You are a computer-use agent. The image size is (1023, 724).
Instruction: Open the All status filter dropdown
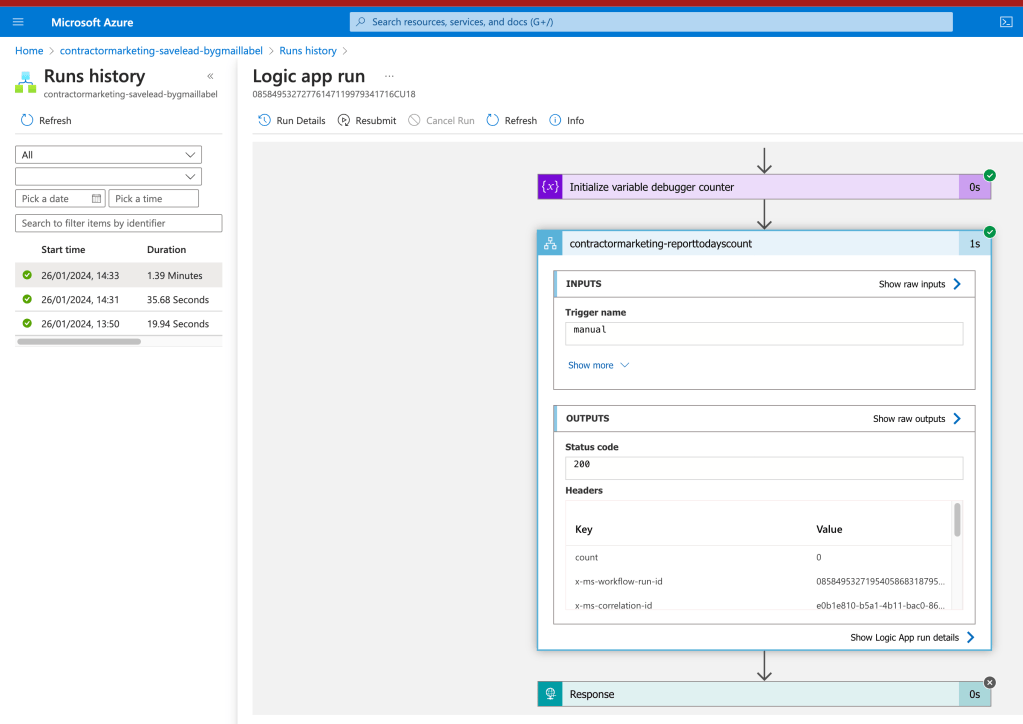108,155
